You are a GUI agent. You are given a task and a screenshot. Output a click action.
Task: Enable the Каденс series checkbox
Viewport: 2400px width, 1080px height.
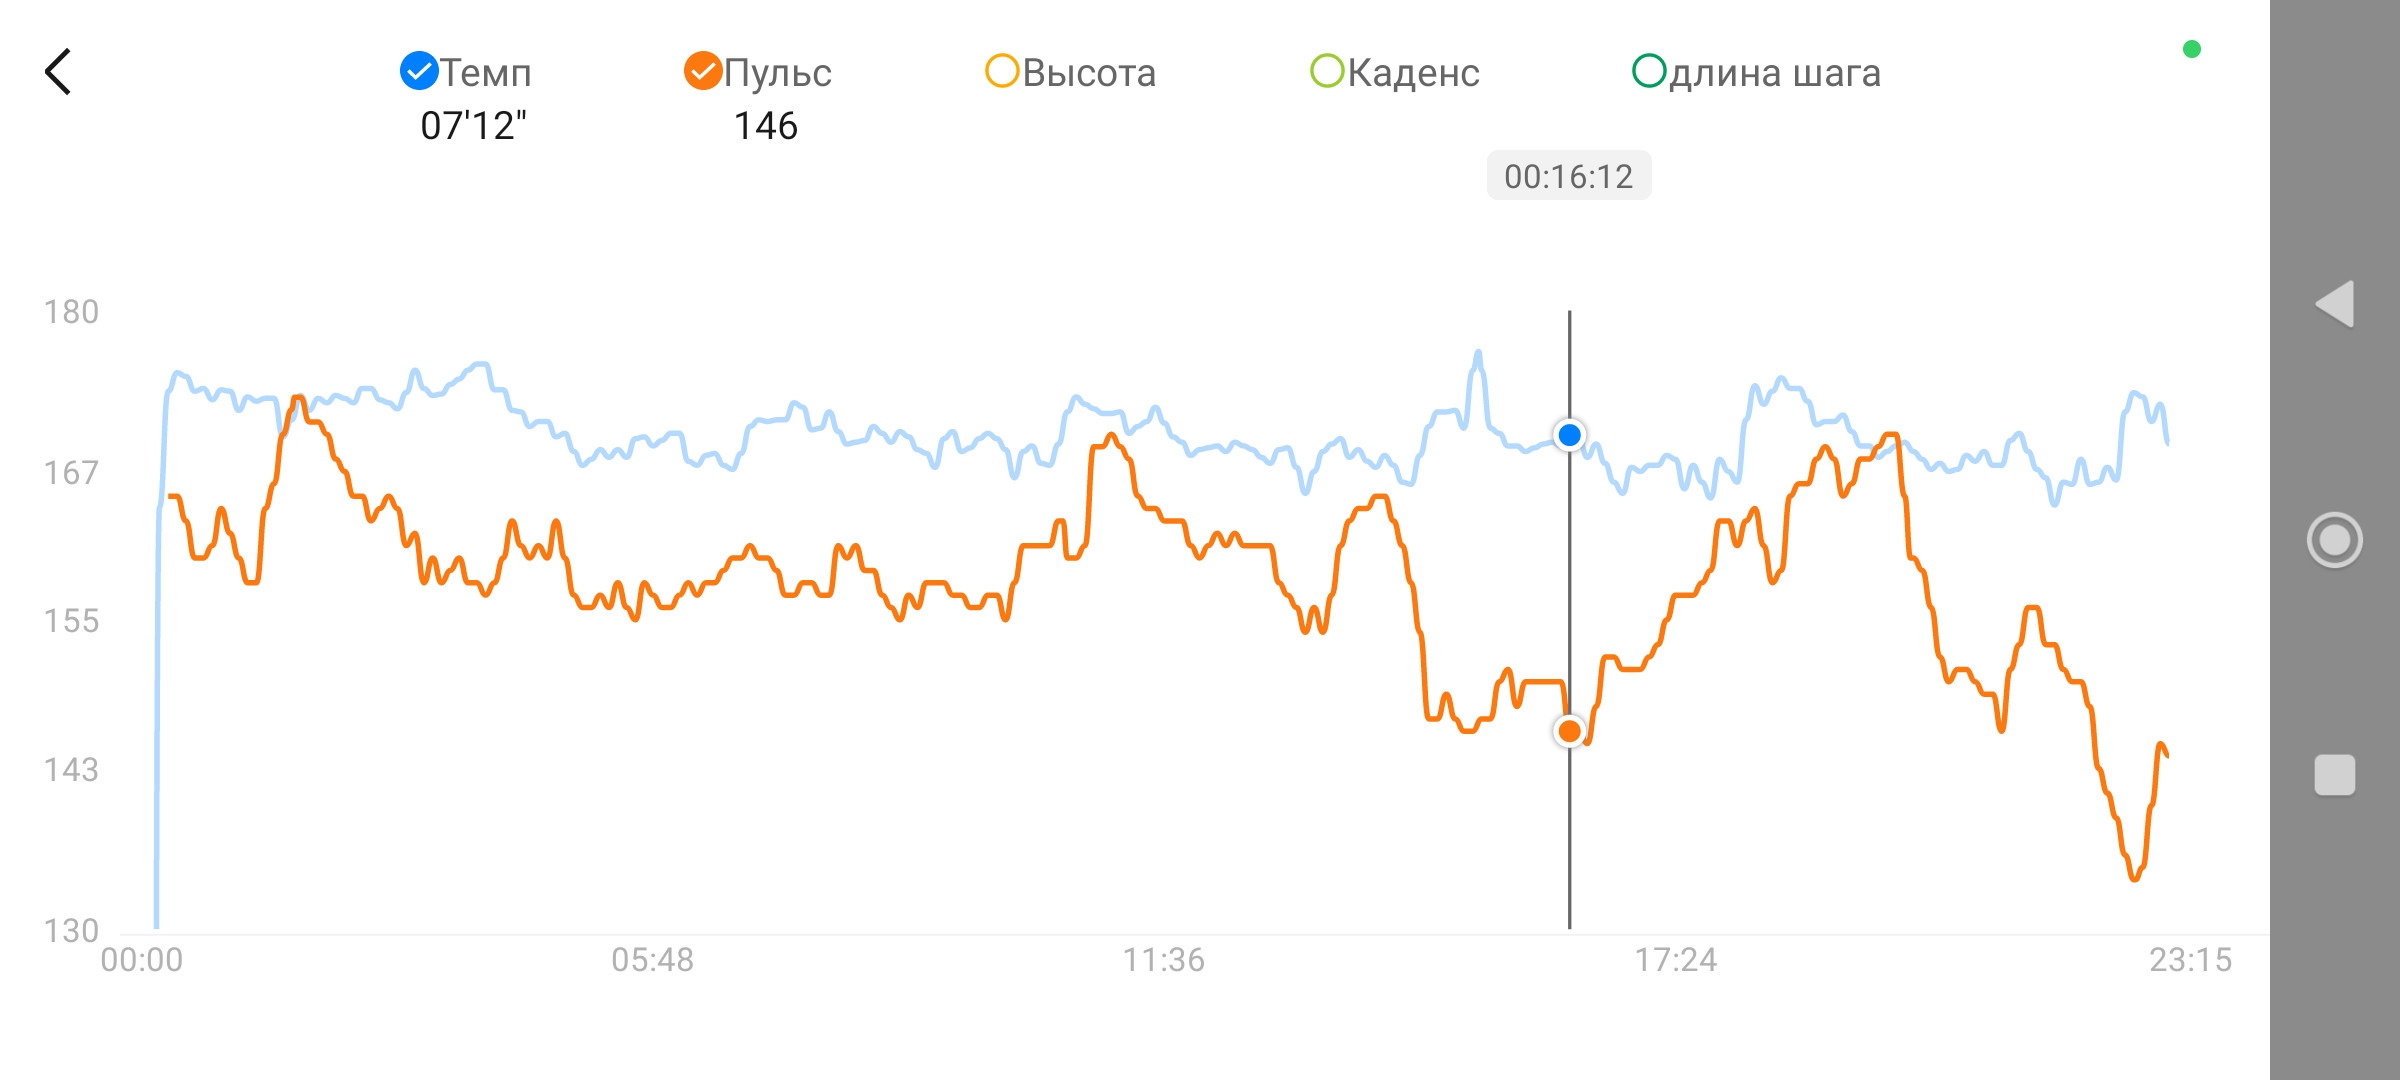click(x=1327, y=71)
